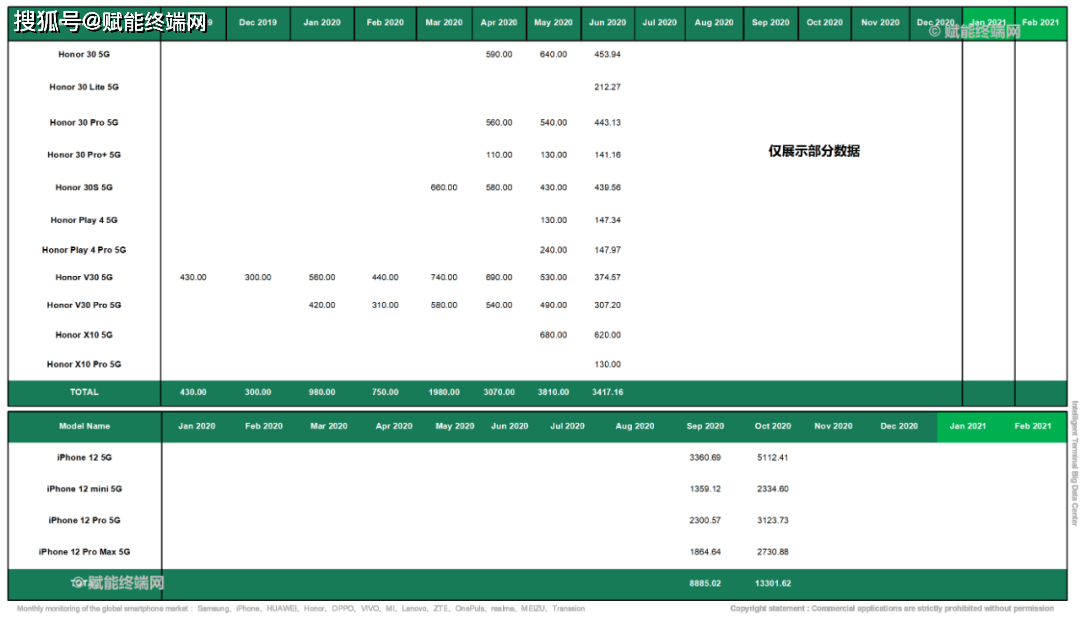Select the 5112.41 cell for iPhone 12 5G

pos(772,458)
